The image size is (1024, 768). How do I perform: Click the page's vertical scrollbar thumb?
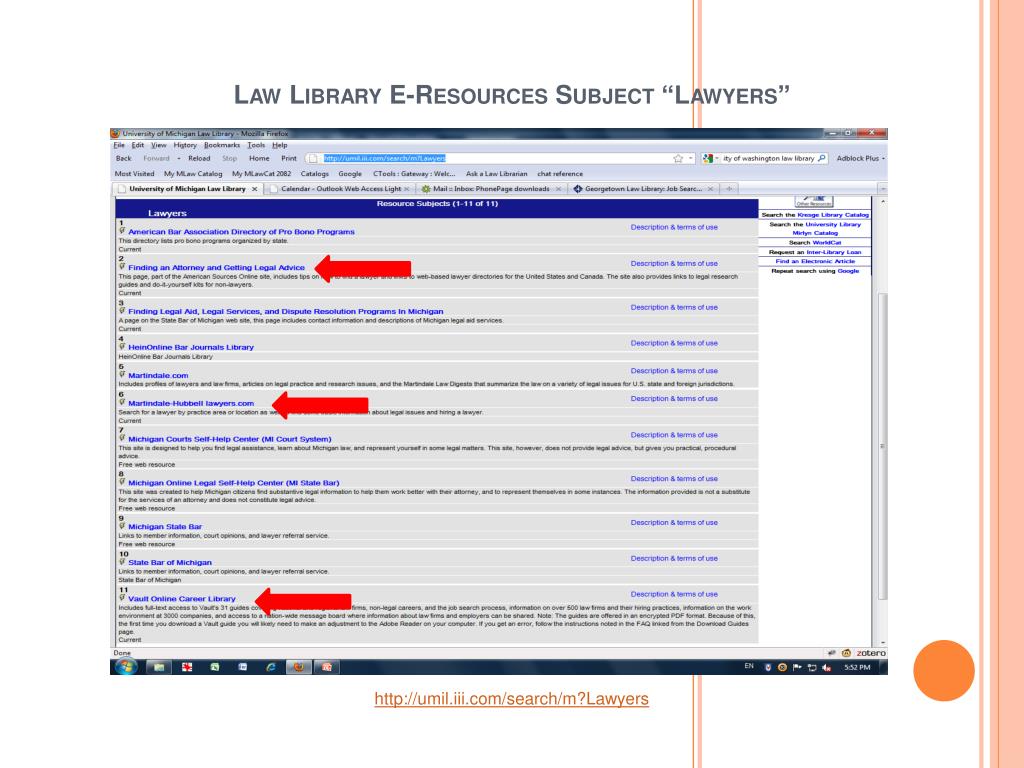pos(882,447)
